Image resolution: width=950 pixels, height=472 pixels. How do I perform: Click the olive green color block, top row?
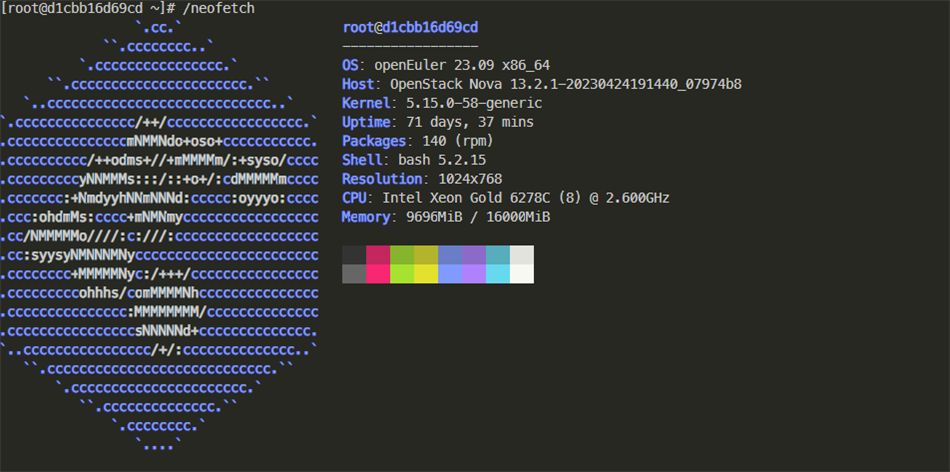(x=402, y=254)
